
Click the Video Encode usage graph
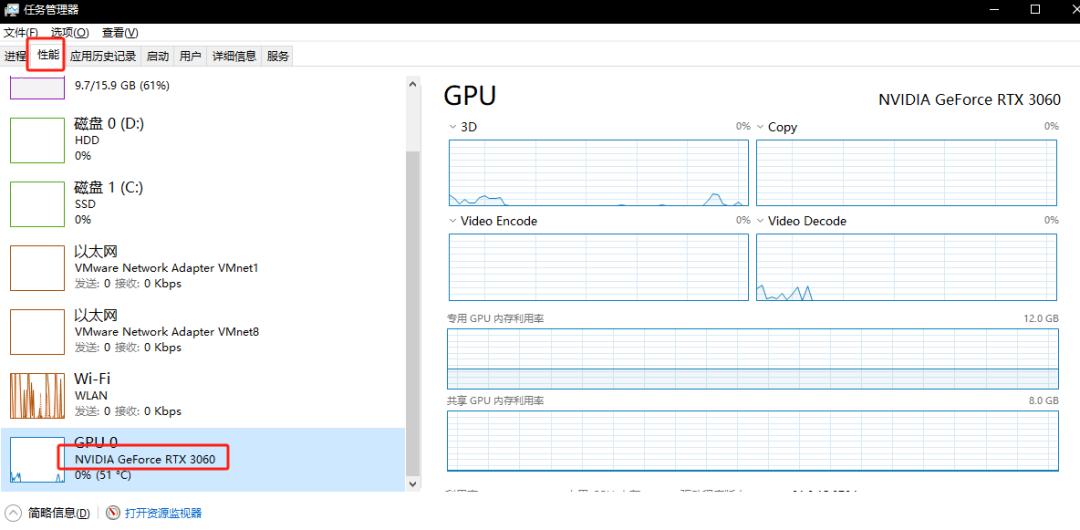(599, 267)
